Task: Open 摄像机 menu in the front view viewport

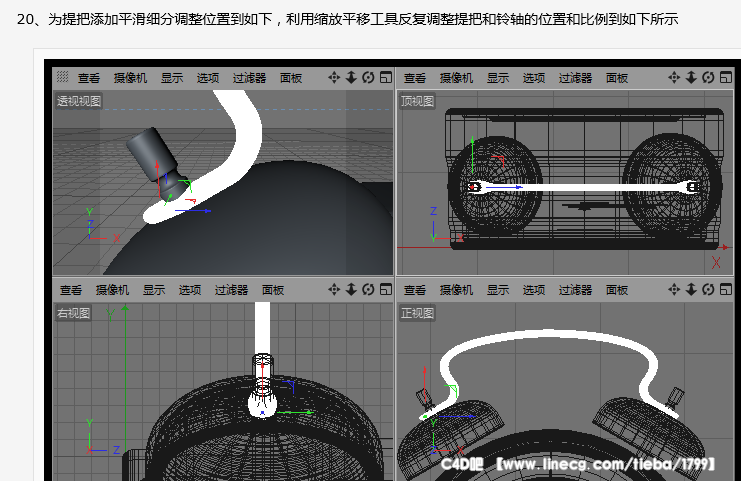Action: click(457, 290)
